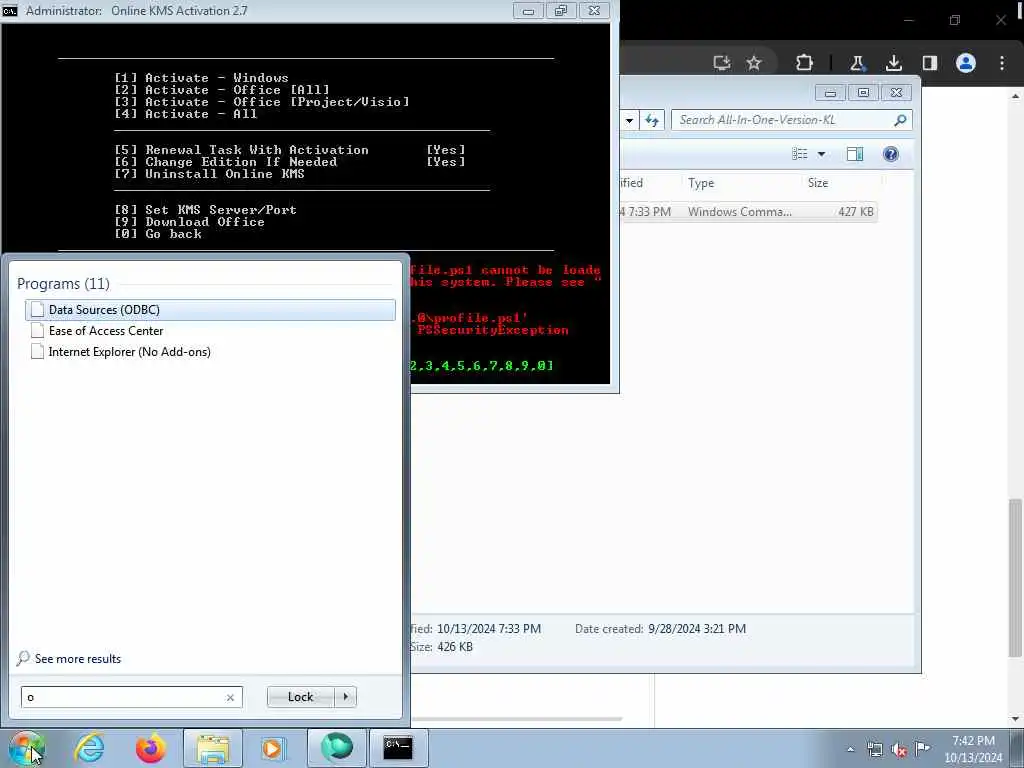Image resolution: width=1024 pixels, height=768 pixels.
Task: Expand shutdown options arrow beside Lock
Action: pos(345,697)
